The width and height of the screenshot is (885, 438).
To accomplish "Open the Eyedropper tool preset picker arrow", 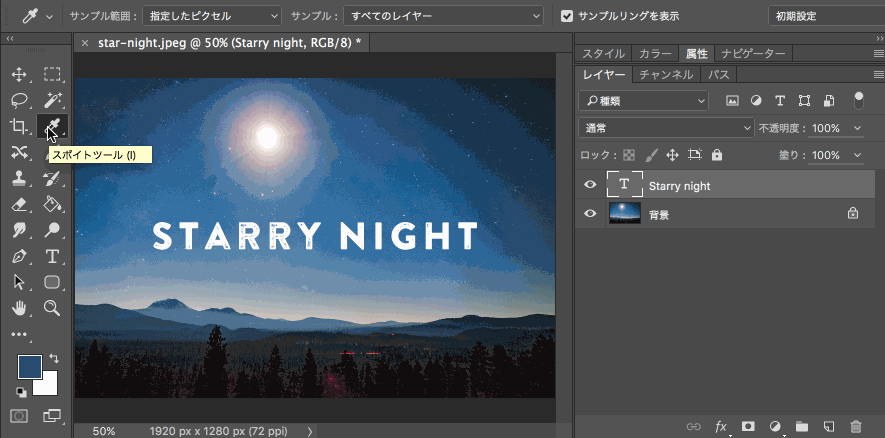I will 49,17.
